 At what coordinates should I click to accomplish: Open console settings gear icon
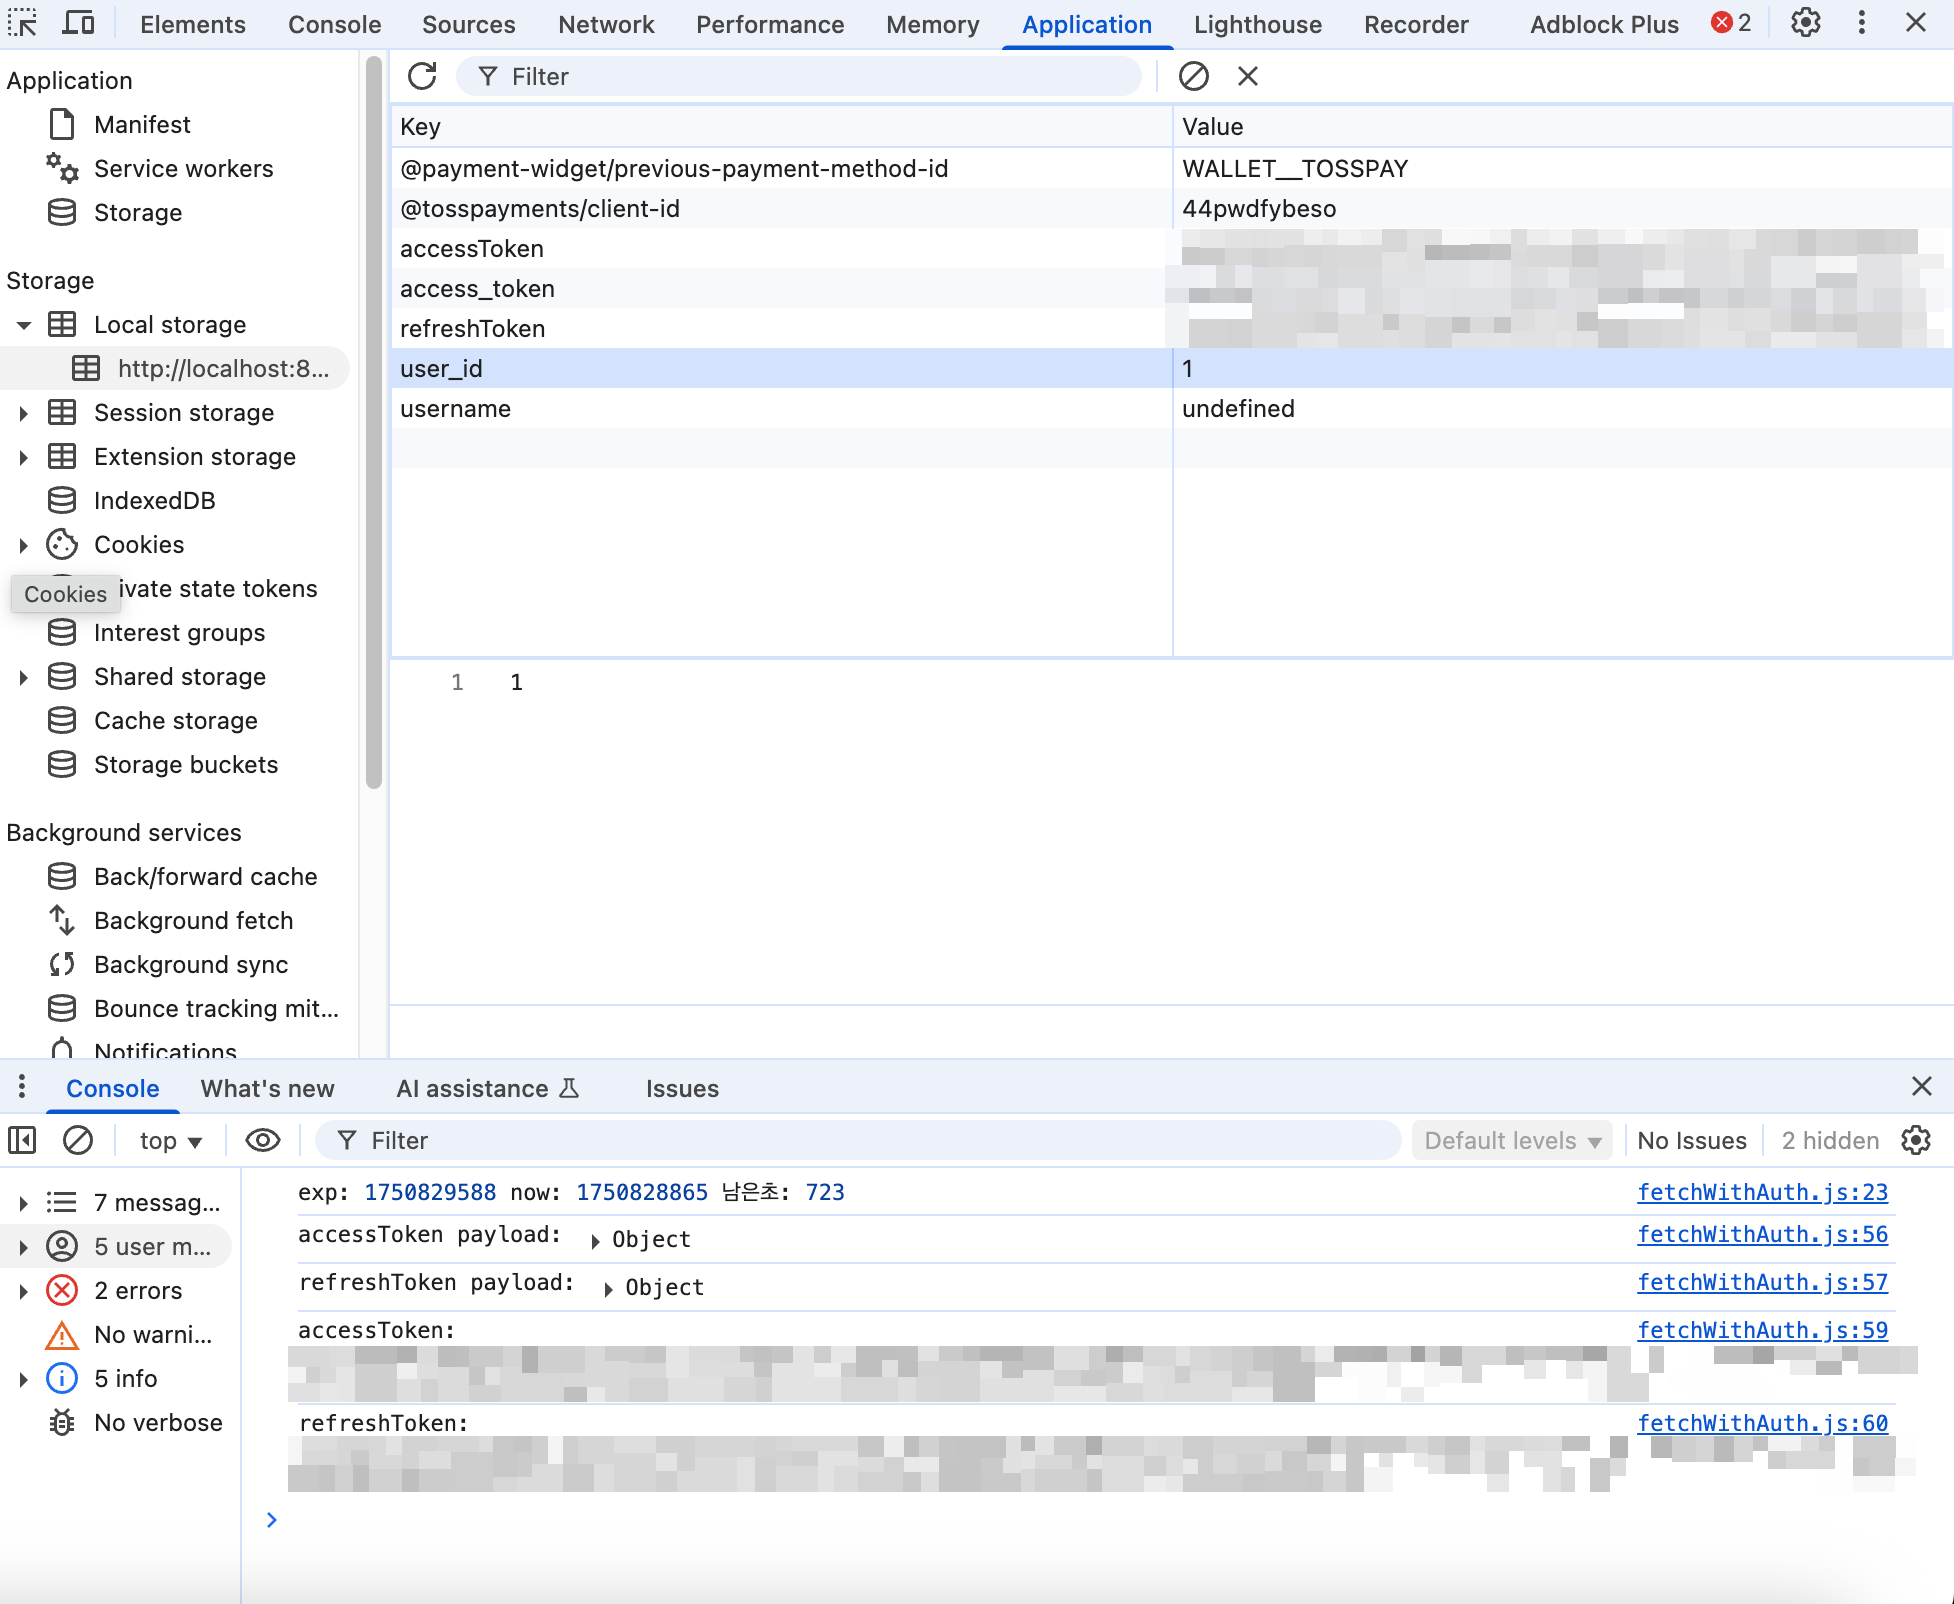click(x=1915, y=1140)
